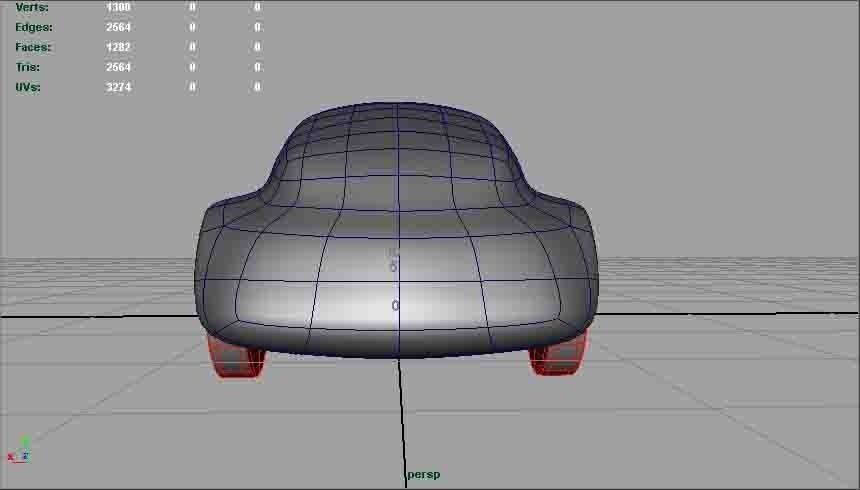Click the 'Faces:' heads-up label
The image size is (860, 490).
click(x=33, y=47)
